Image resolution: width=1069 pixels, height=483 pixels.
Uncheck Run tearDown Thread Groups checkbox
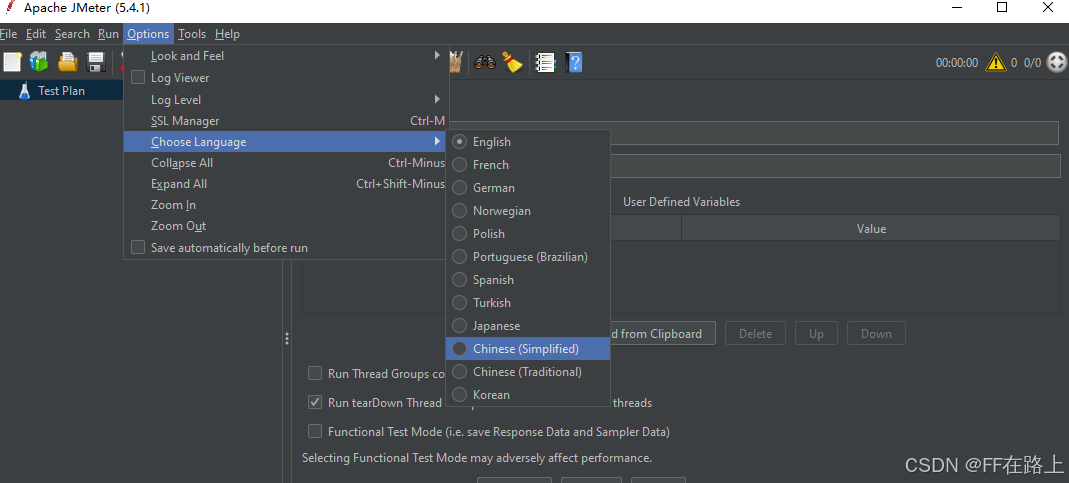[315, 402]
